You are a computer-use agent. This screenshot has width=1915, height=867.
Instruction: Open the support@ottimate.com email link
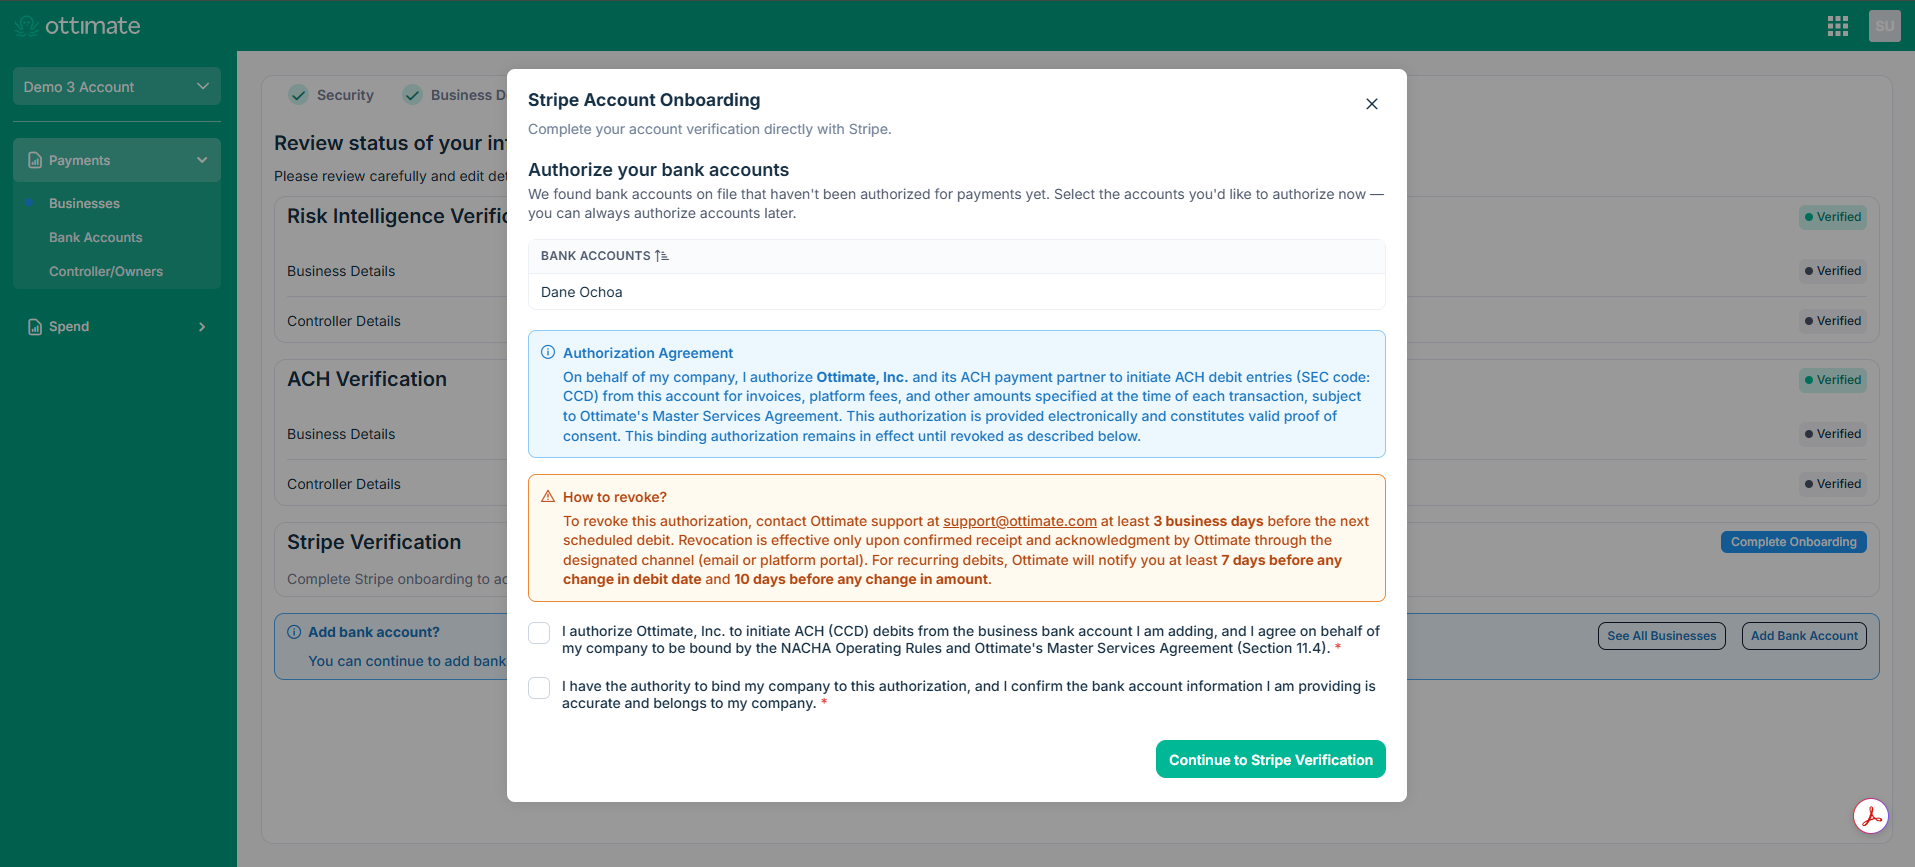pos(1020,521)
